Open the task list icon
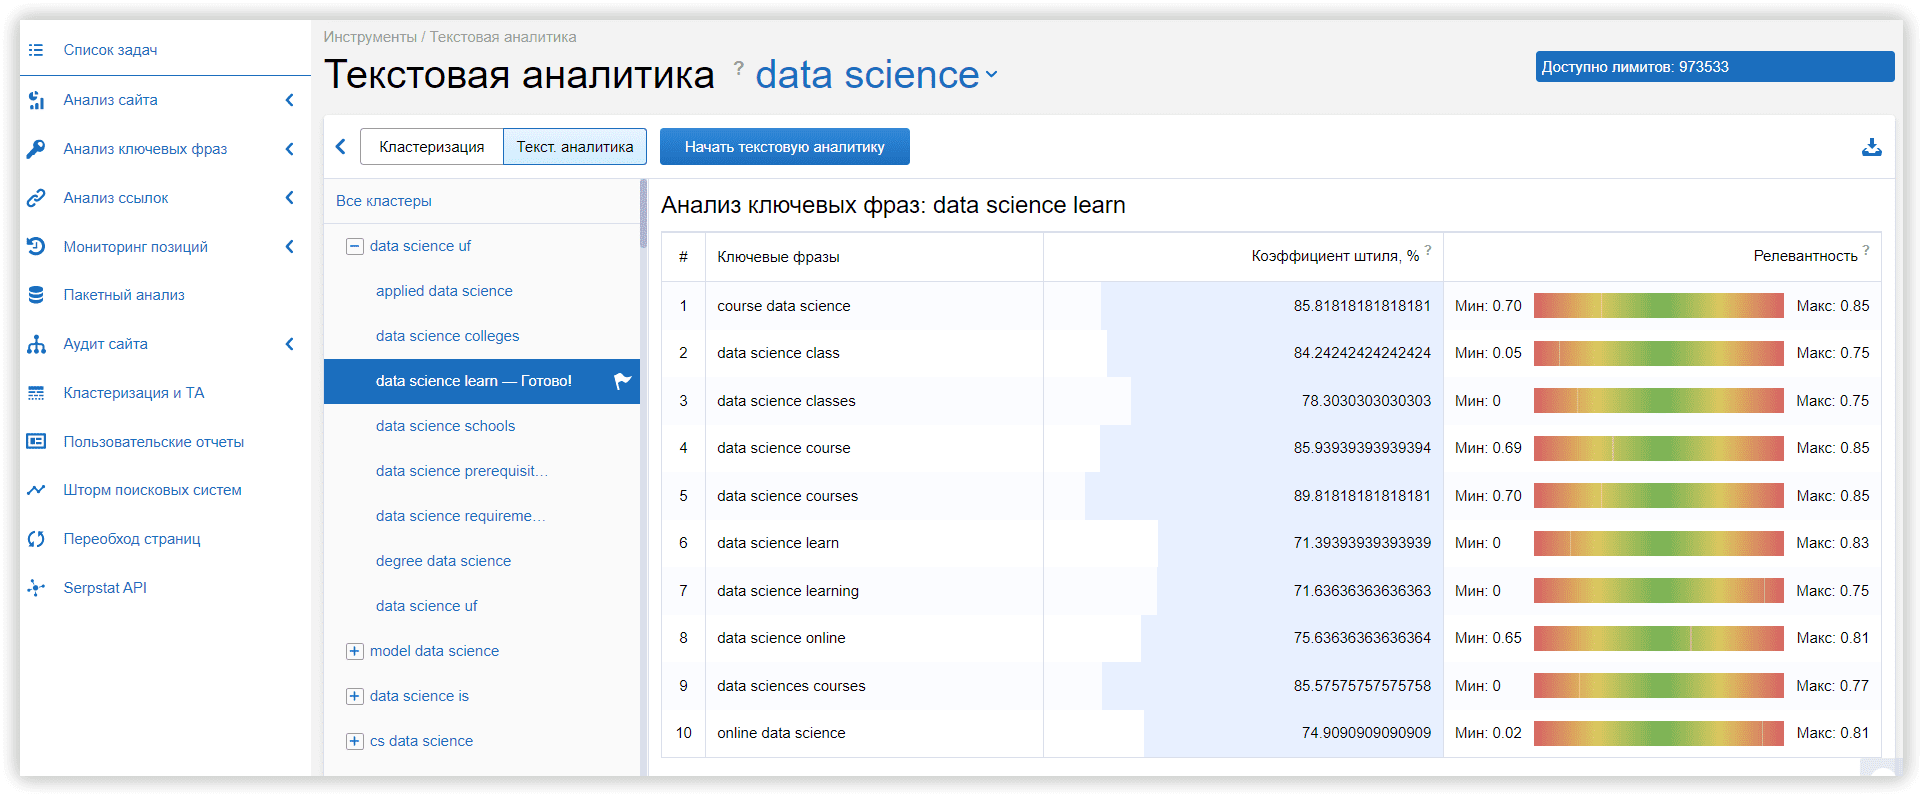 click(36, 50)
